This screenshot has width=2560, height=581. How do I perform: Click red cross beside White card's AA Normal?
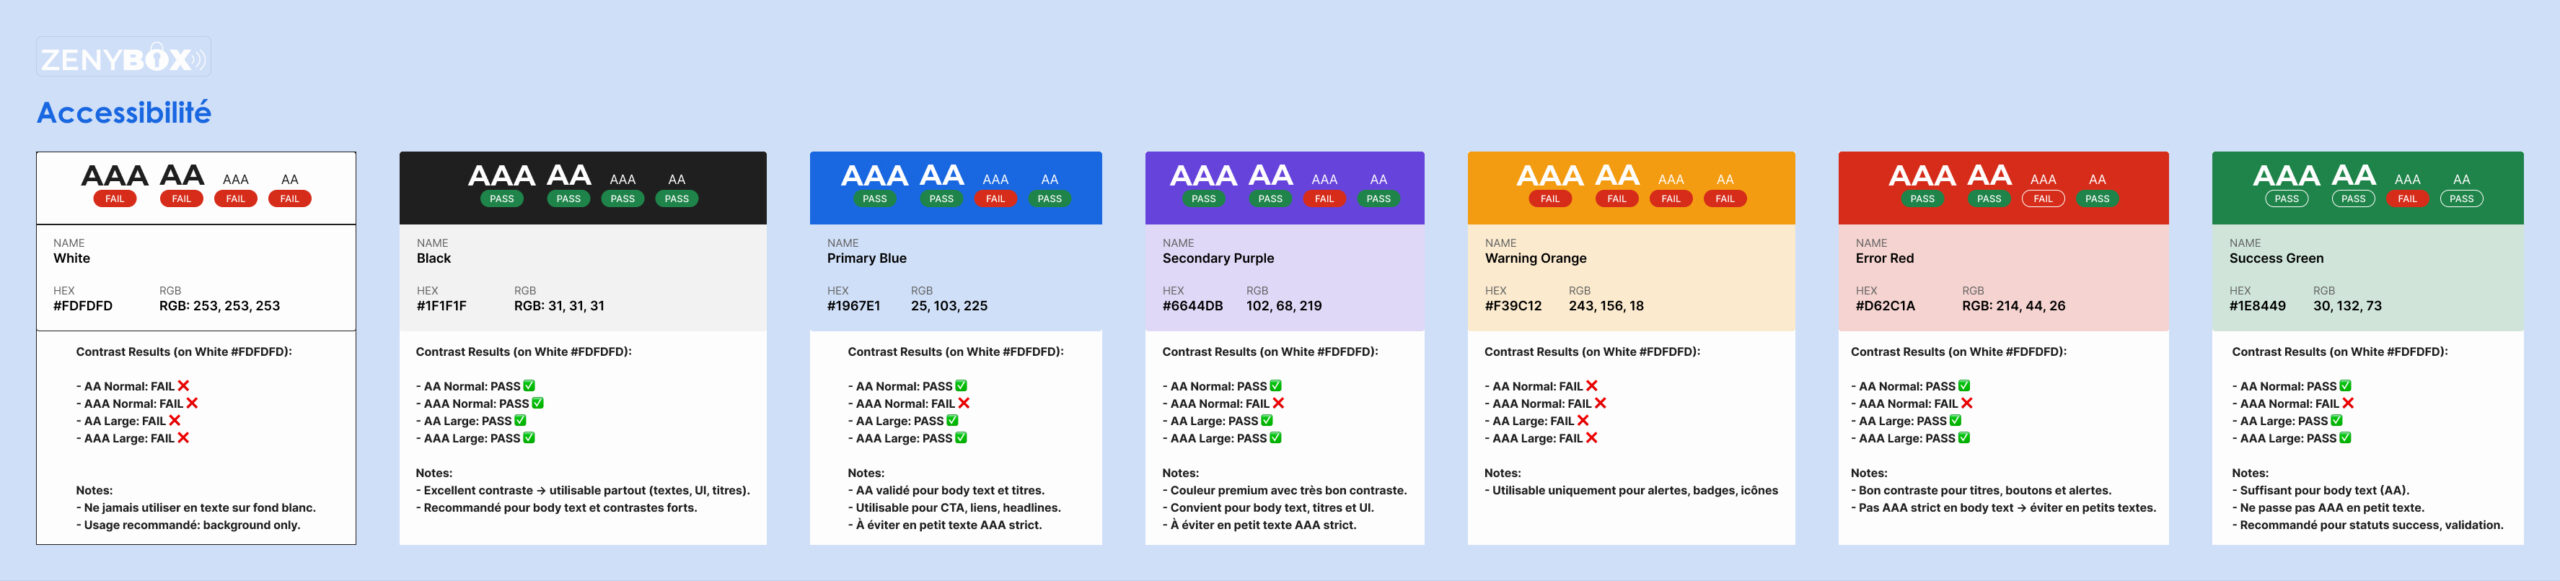pyautogui.click(x=184, y=386)
